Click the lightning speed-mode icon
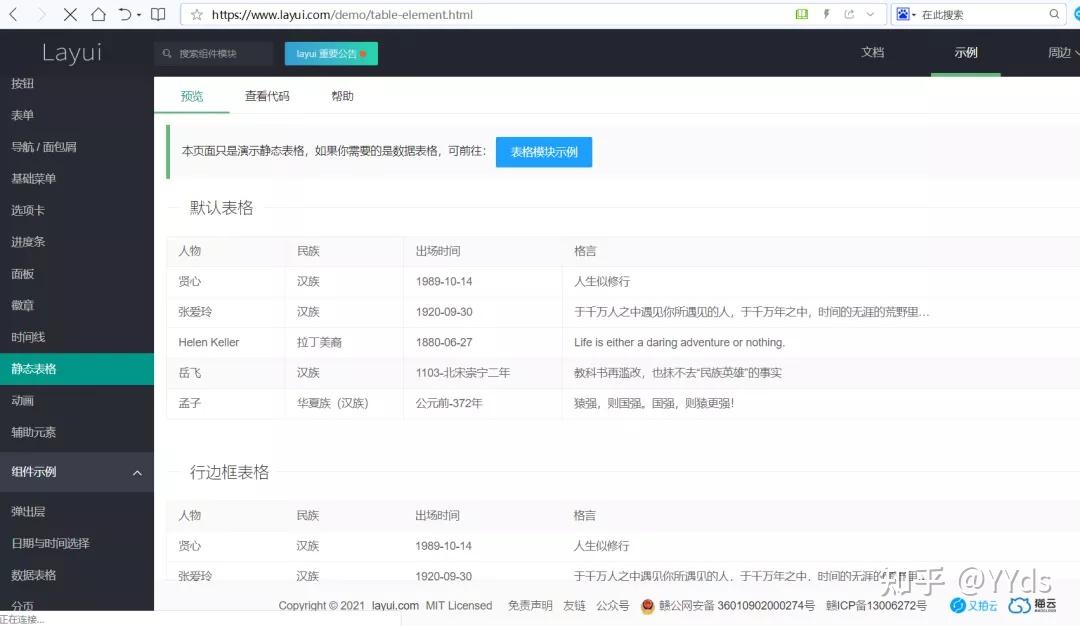The image size is (1080, 626). pyautogui.click(x=826, y=14)
